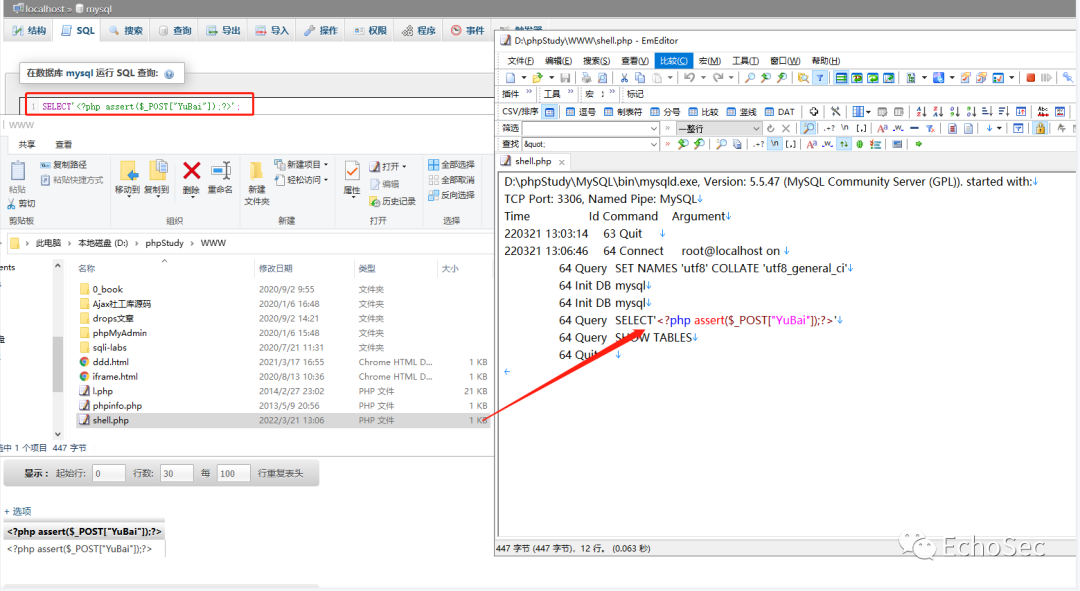Screen dimensions: 1080x591
Task: Toggle match case Aa in the filter bar
Action: 882,128
